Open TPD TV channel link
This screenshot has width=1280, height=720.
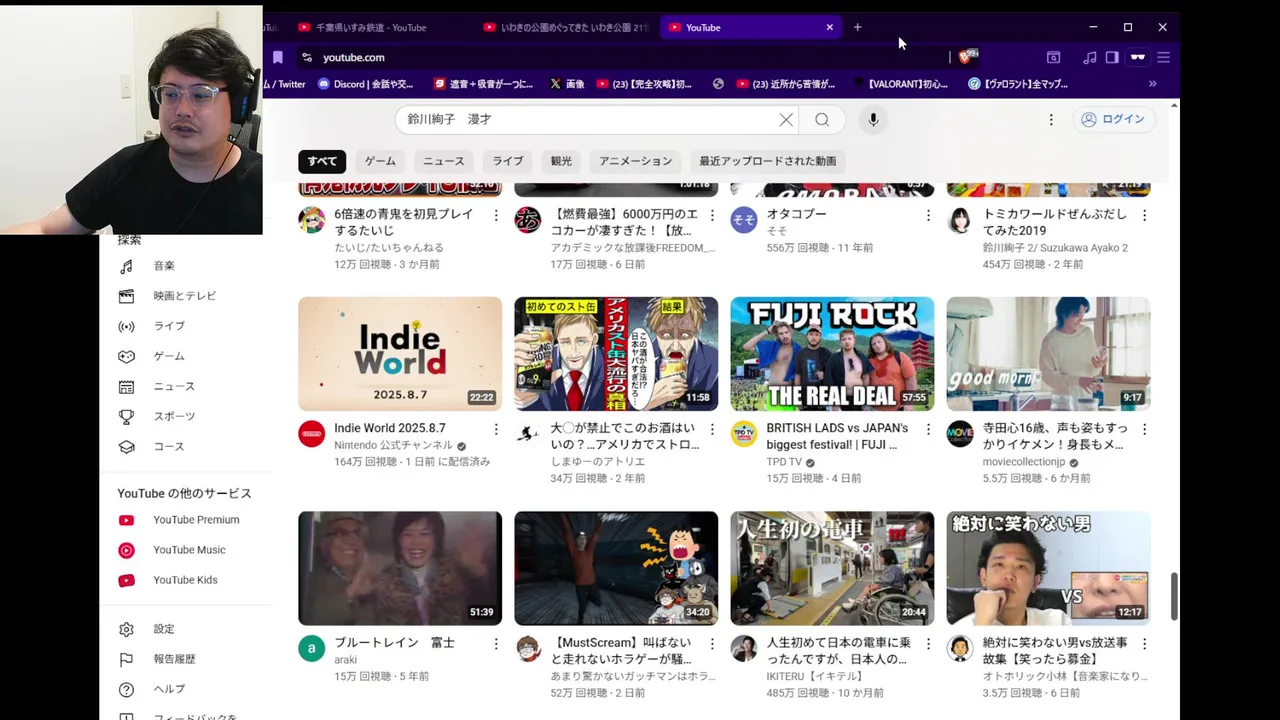(x=784, y=462)
